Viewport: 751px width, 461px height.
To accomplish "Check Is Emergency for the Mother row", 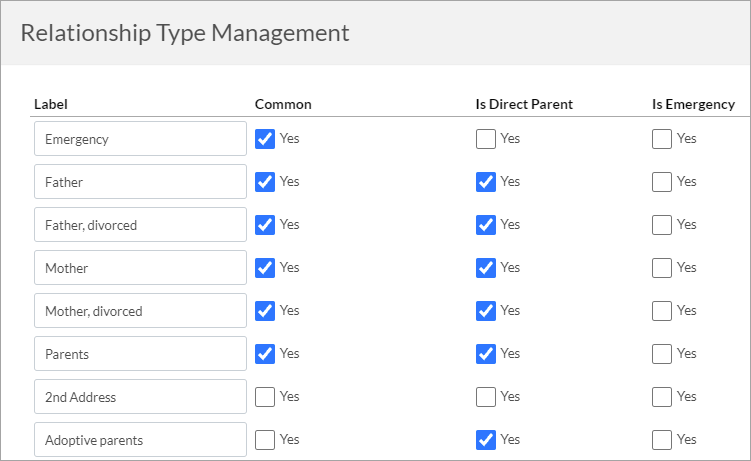I will [662, 268].
